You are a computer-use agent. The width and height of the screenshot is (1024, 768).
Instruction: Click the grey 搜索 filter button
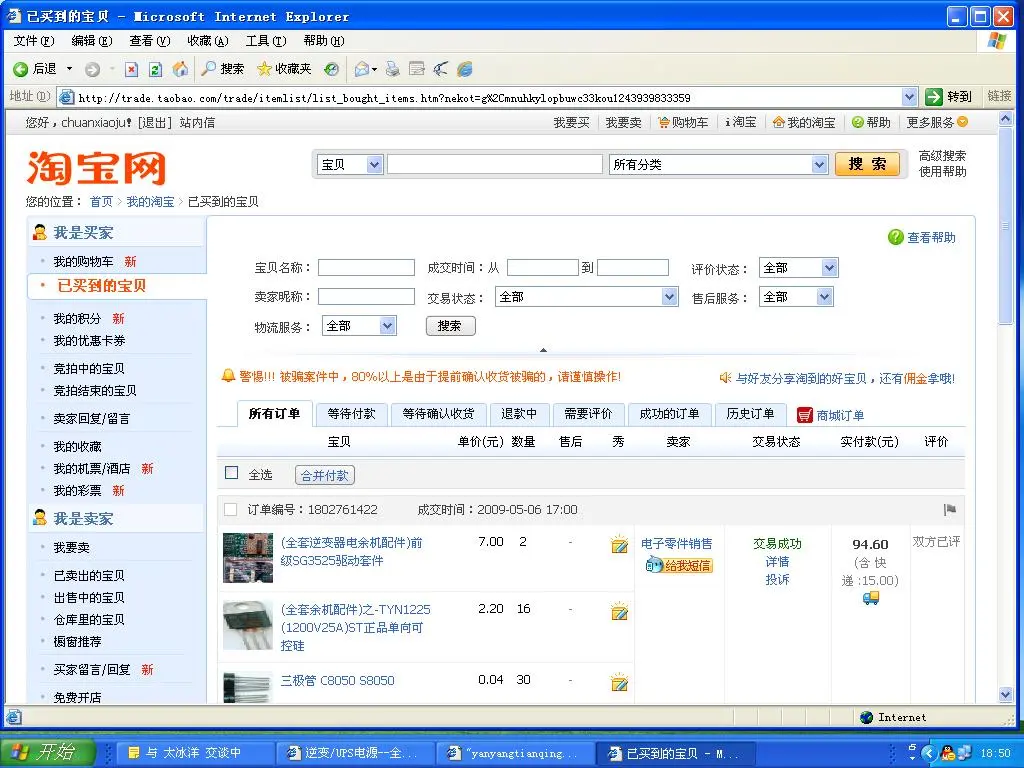450,326
